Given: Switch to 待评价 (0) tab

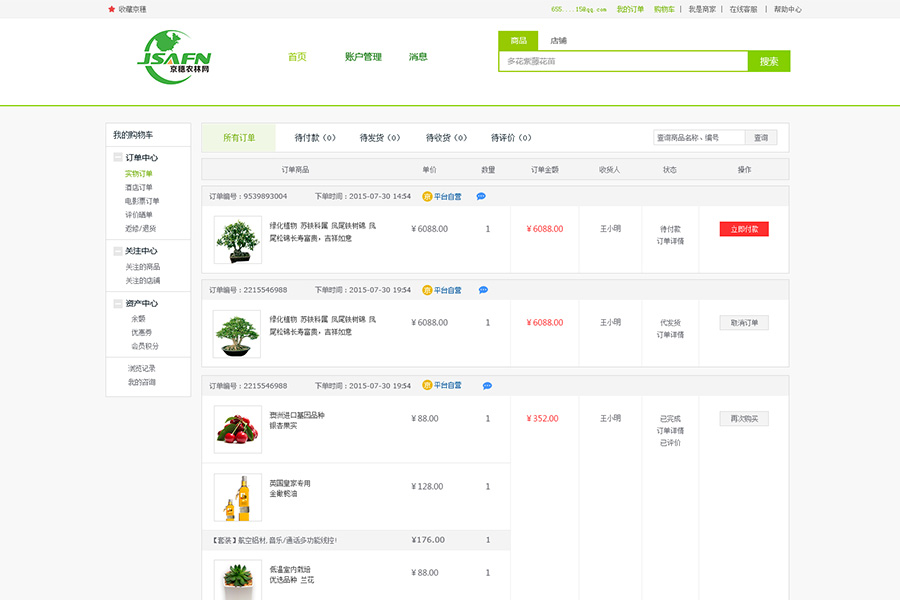Looking at the screenshot, I should point(511,138).
